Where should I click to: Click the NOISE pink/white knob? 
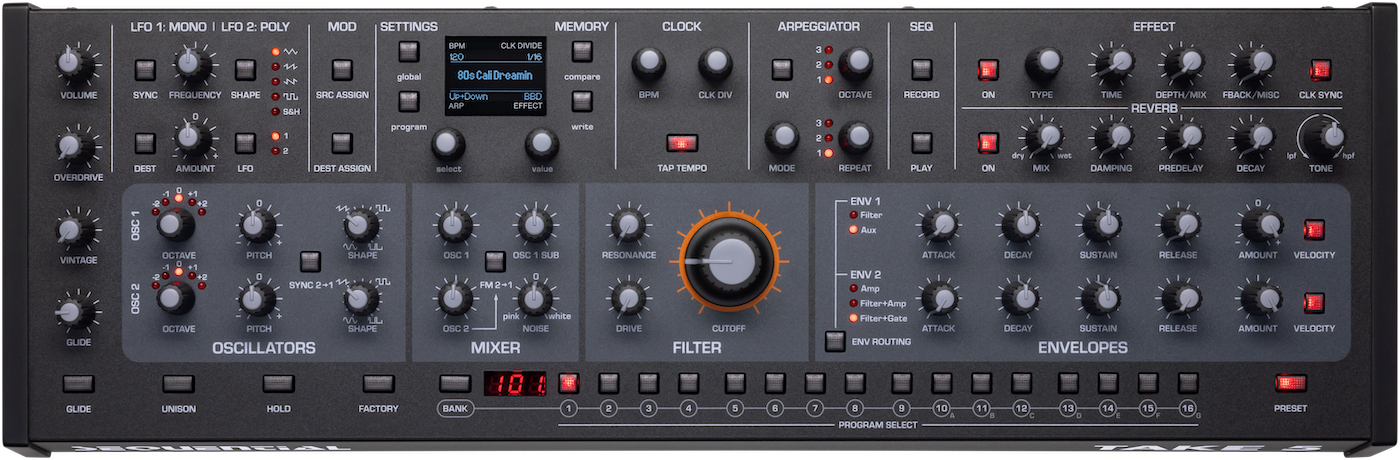534,299
